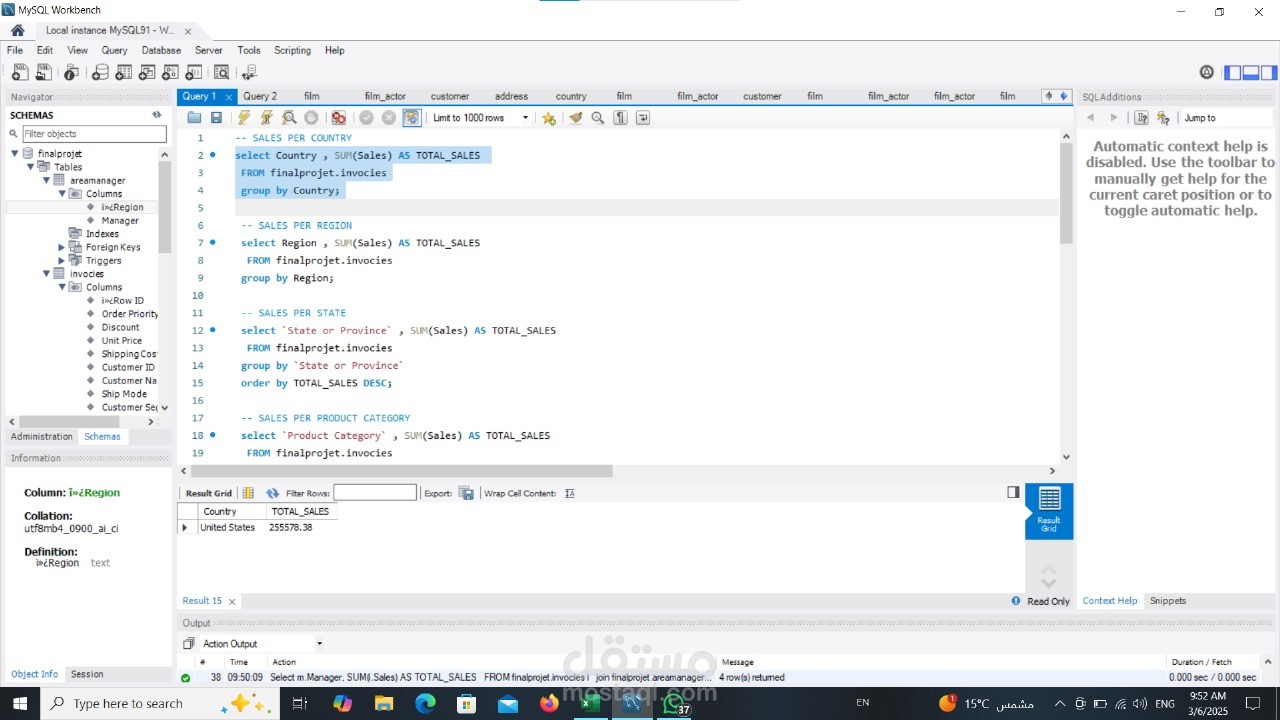Open Session info tab
The width and height of the screenshot is (1280, 720).
click(x=87, y=674)
